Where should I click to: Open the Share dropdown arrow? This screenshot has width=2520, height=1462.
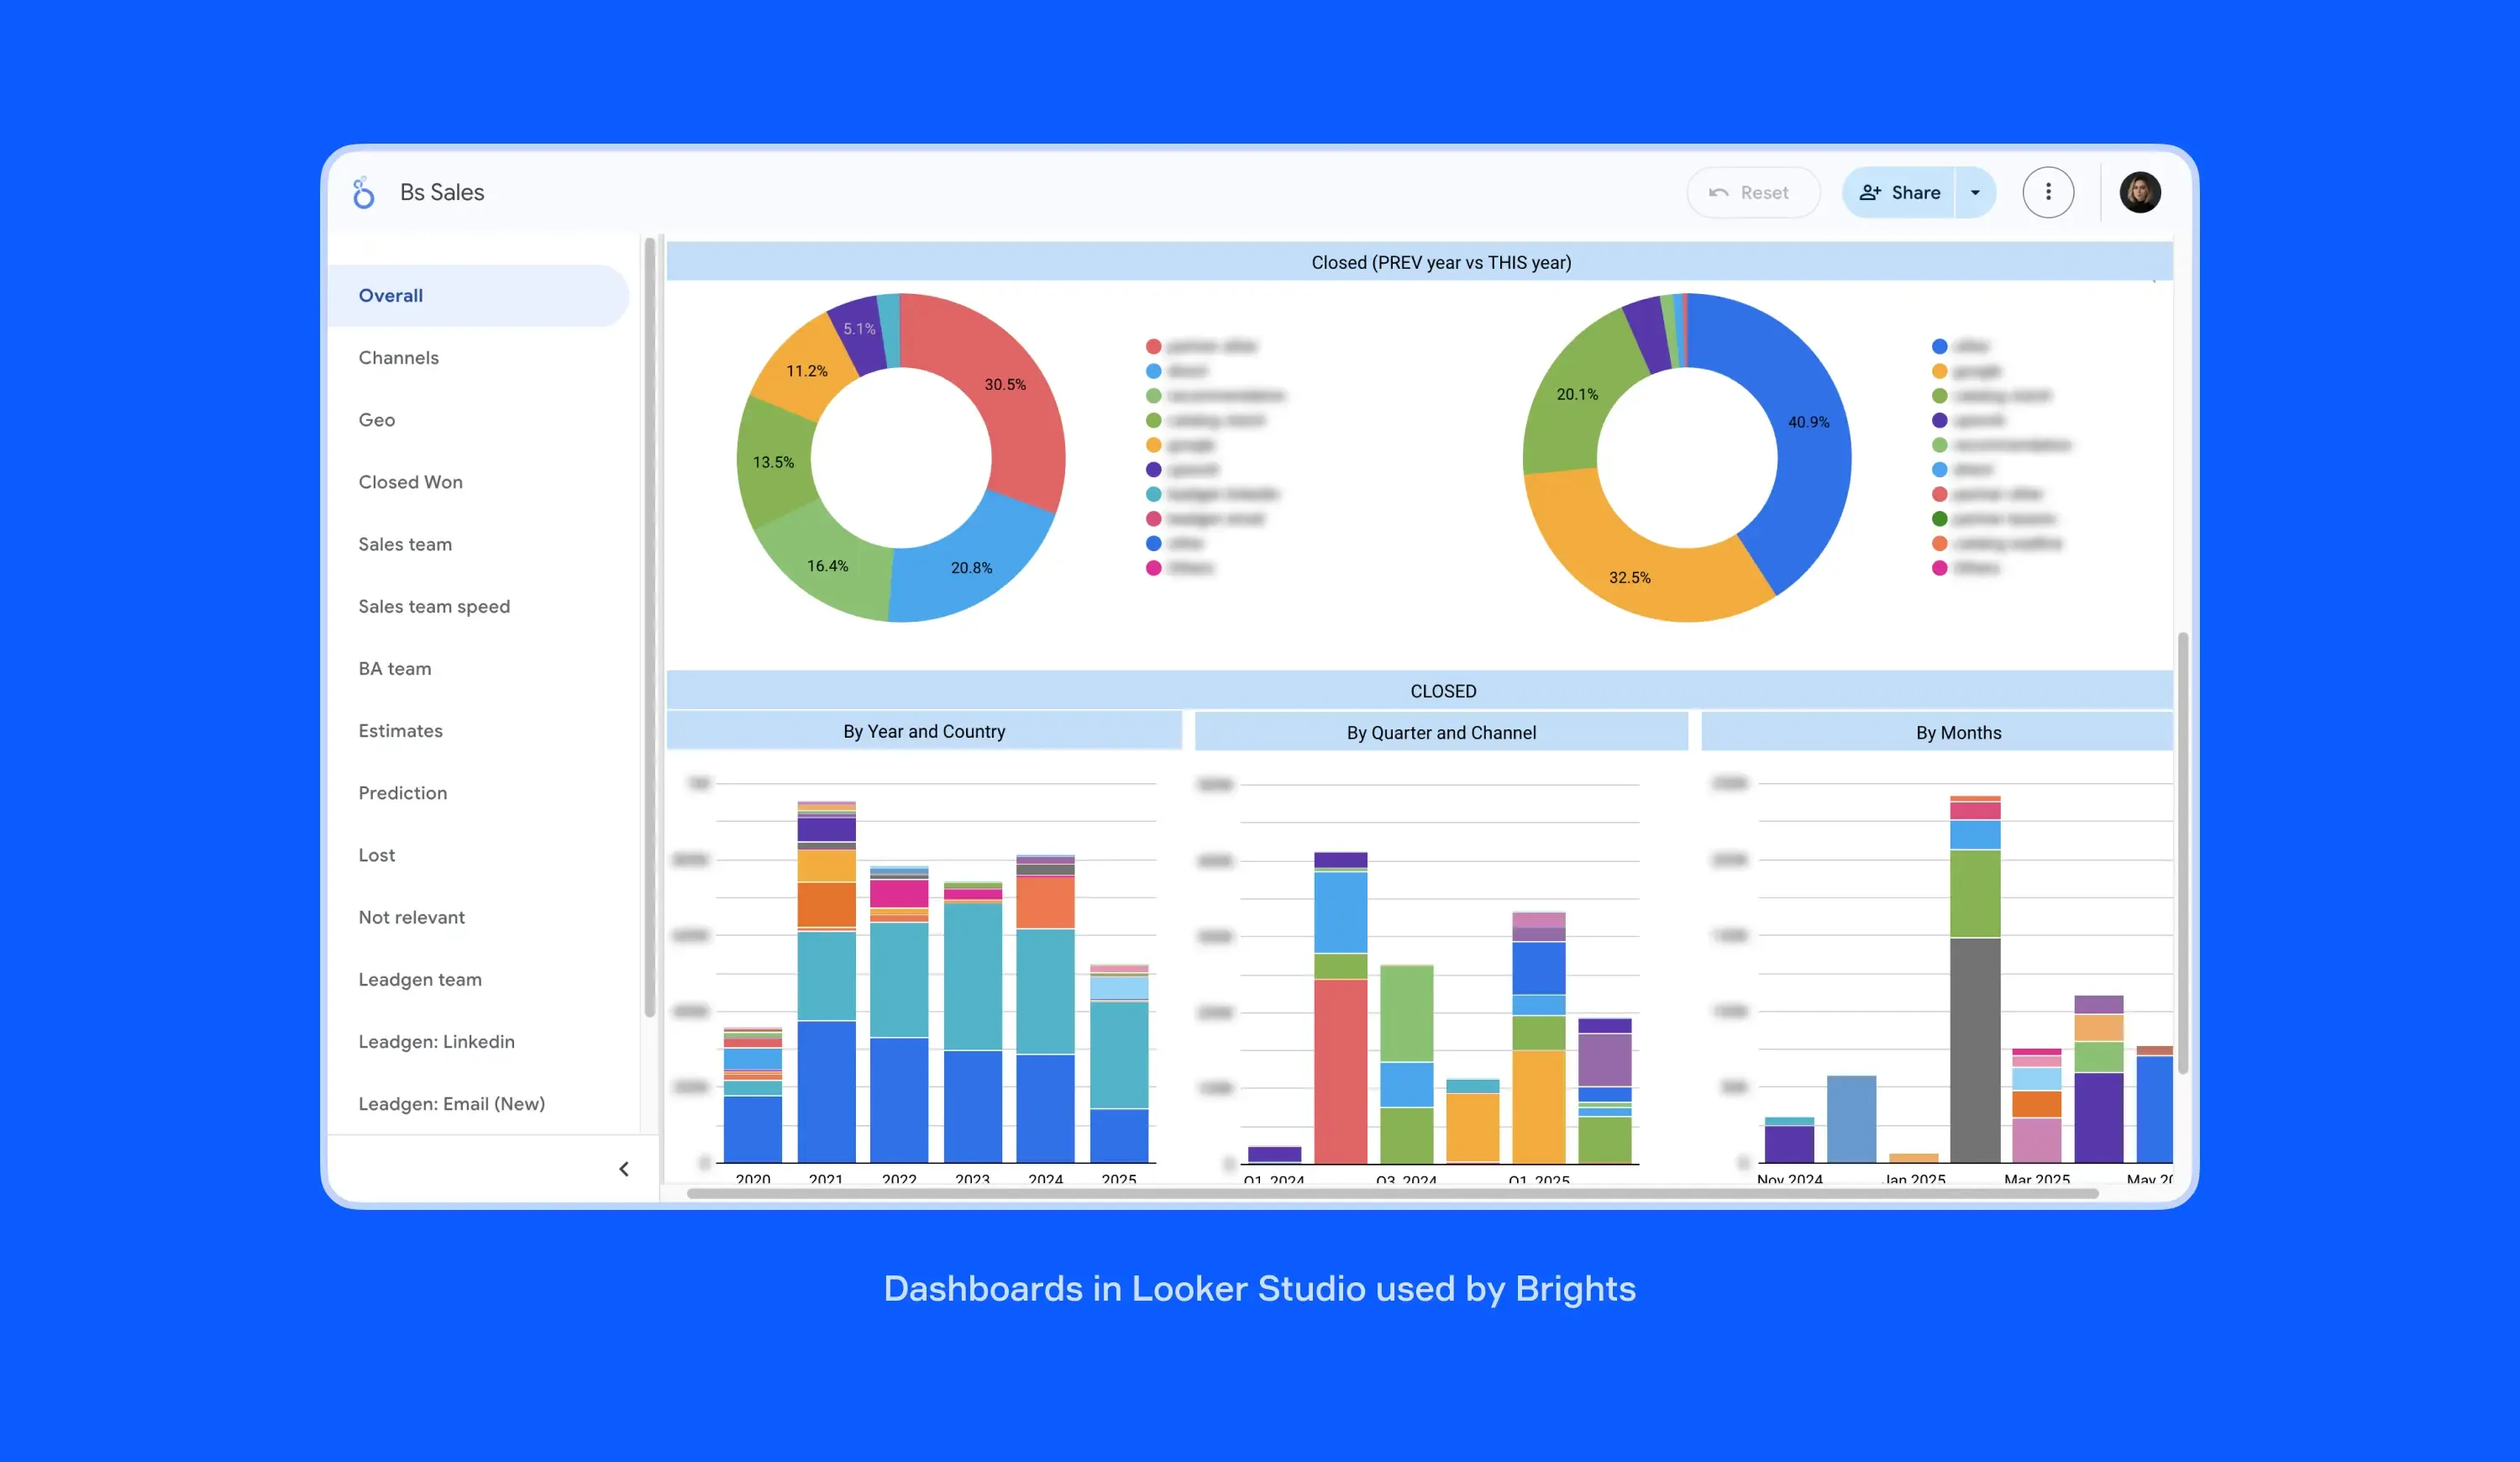pos(1975,192)
